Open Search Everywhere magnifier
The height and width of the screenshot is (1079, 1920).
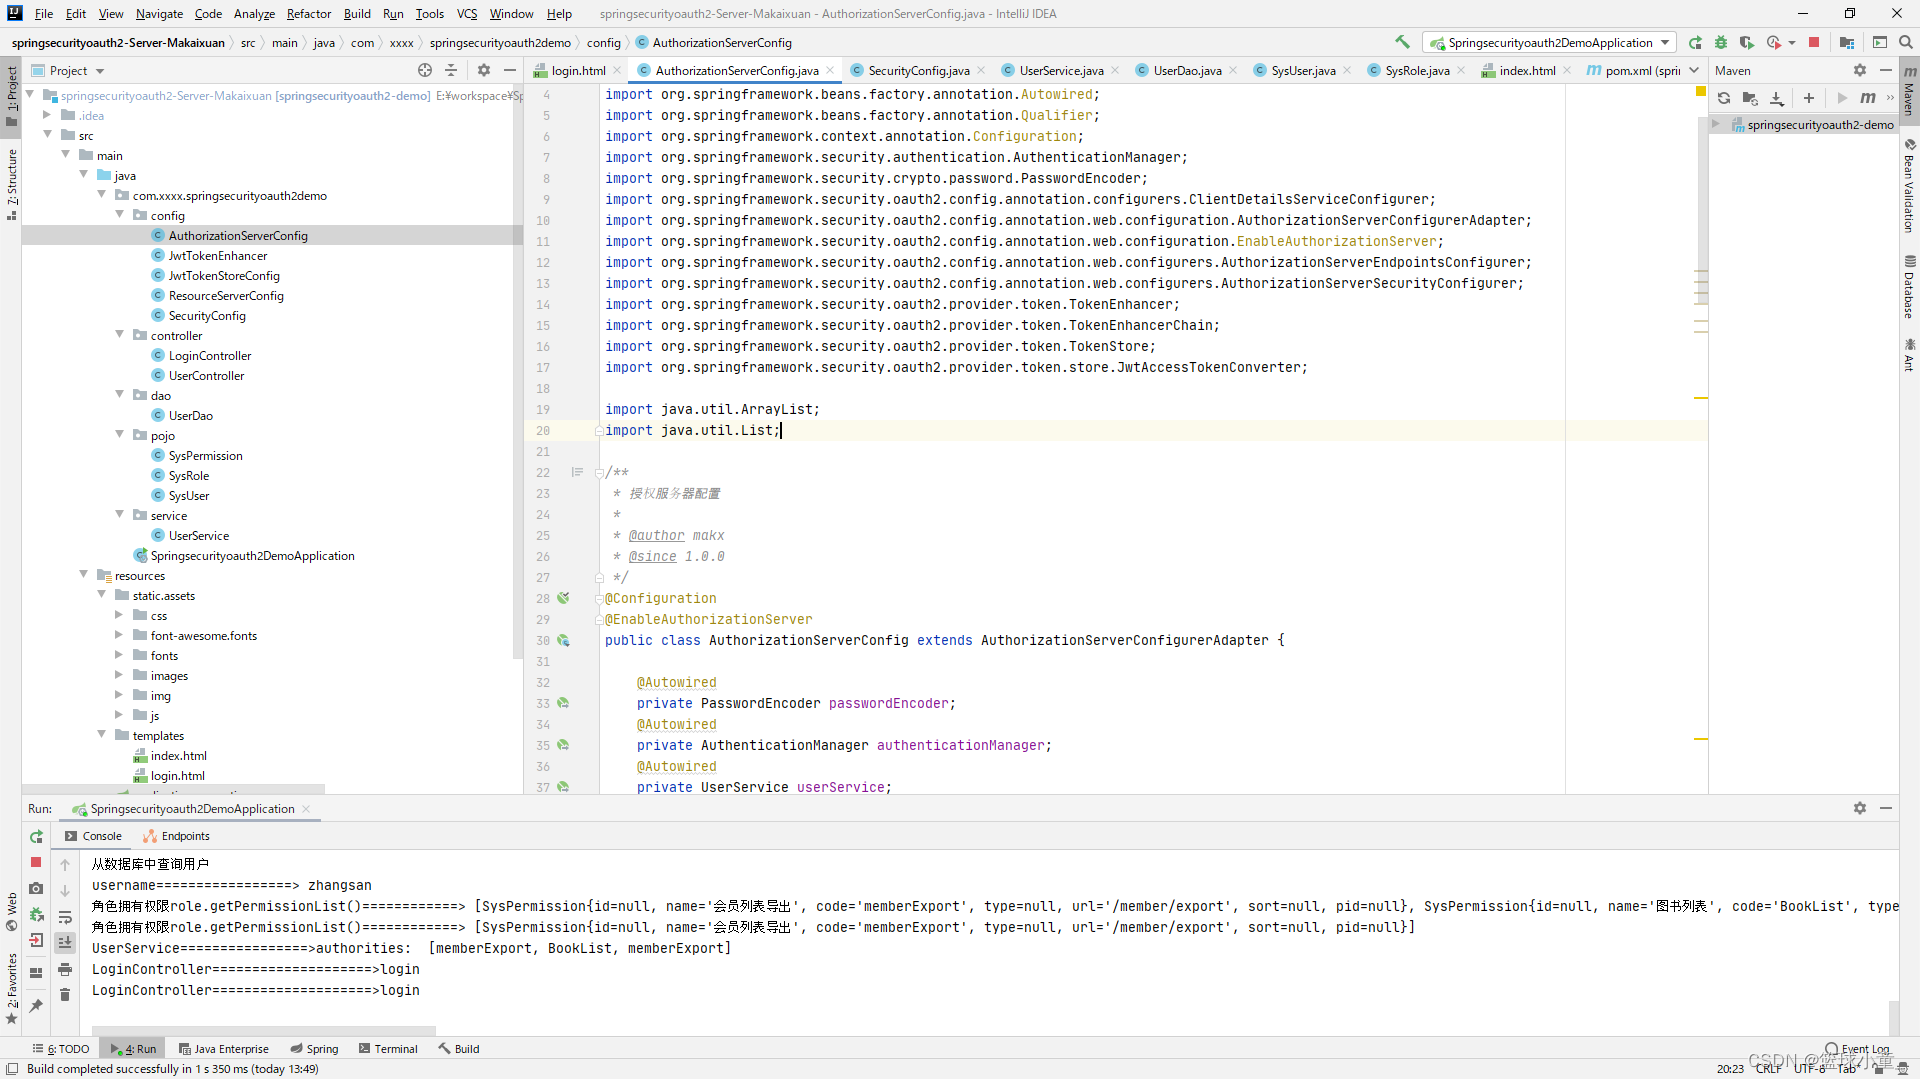[x=1906, y=42]
